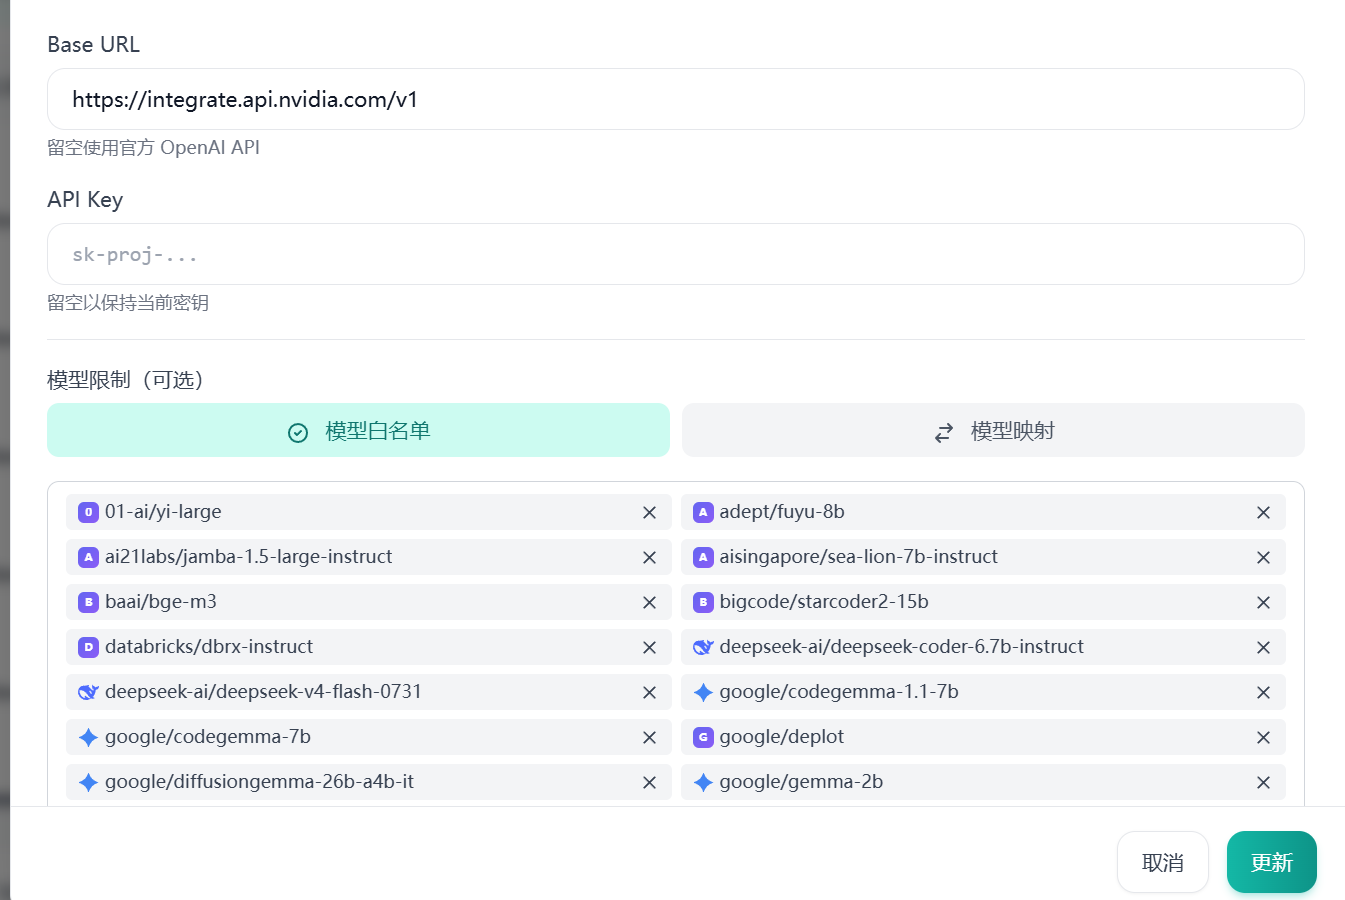
Task: Click the API Key label
Action: point(85,199)
